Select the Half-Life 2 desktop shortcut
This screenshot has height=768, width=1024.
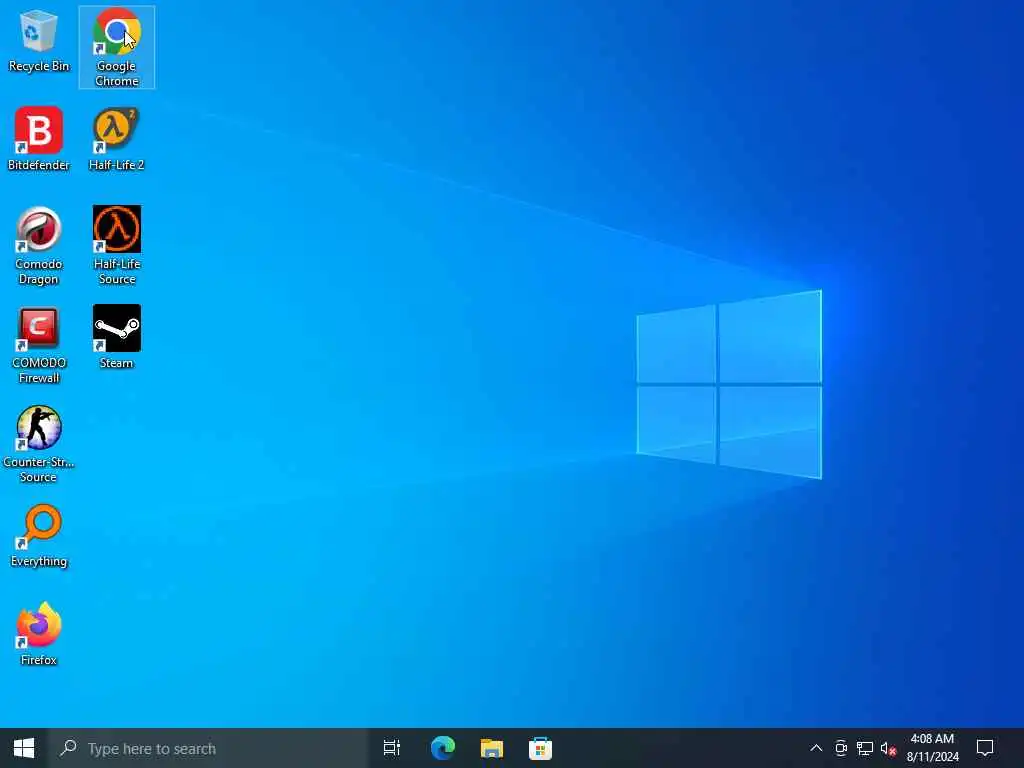point(116,139)
